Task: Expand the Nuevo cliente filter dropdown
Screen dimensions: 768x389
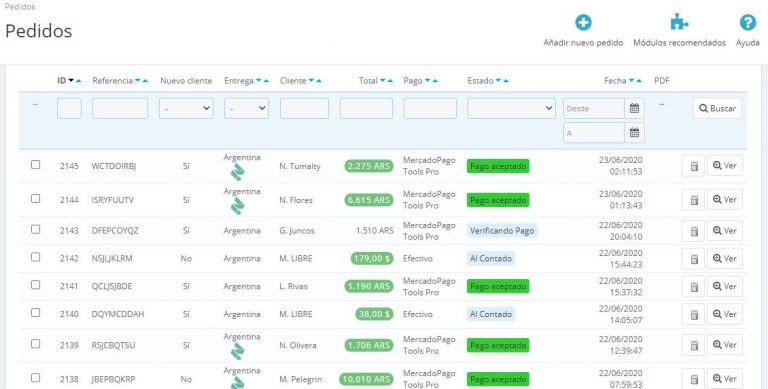Action: pyautogui.click(x=186, y=108)
